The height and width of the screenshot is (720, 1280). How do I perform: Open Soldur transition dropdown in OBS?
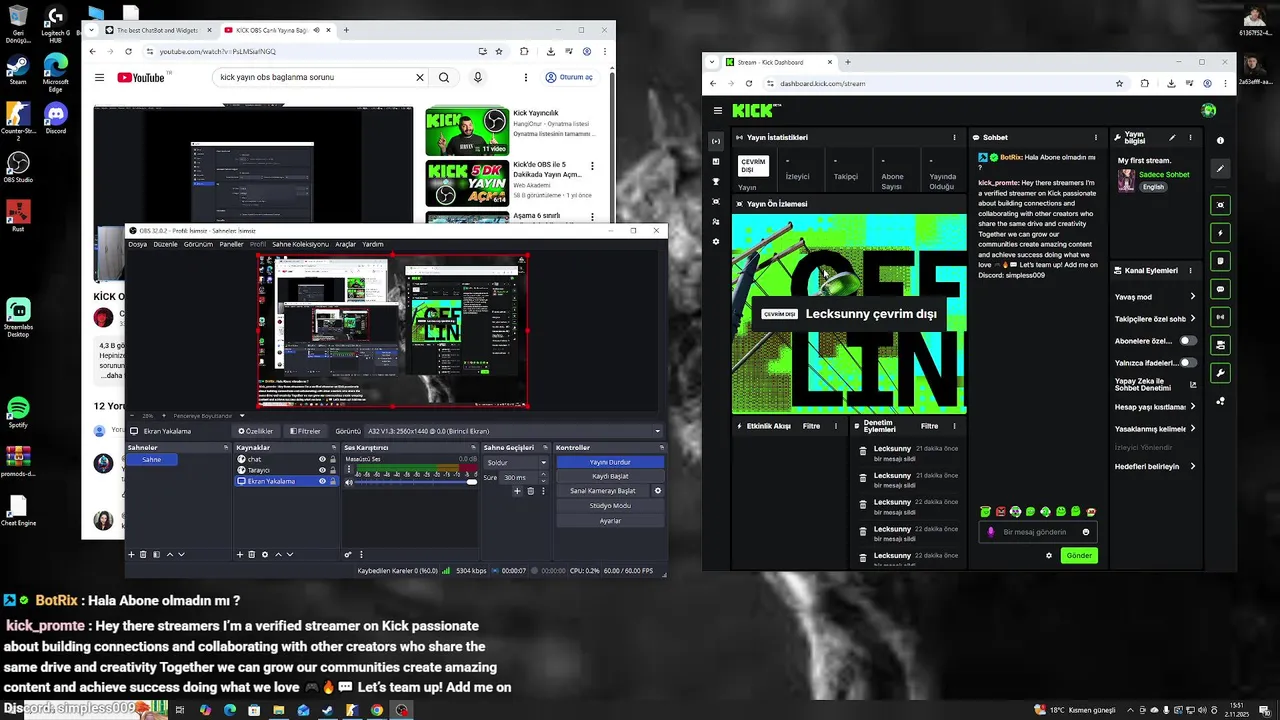[x=517, y=463]
